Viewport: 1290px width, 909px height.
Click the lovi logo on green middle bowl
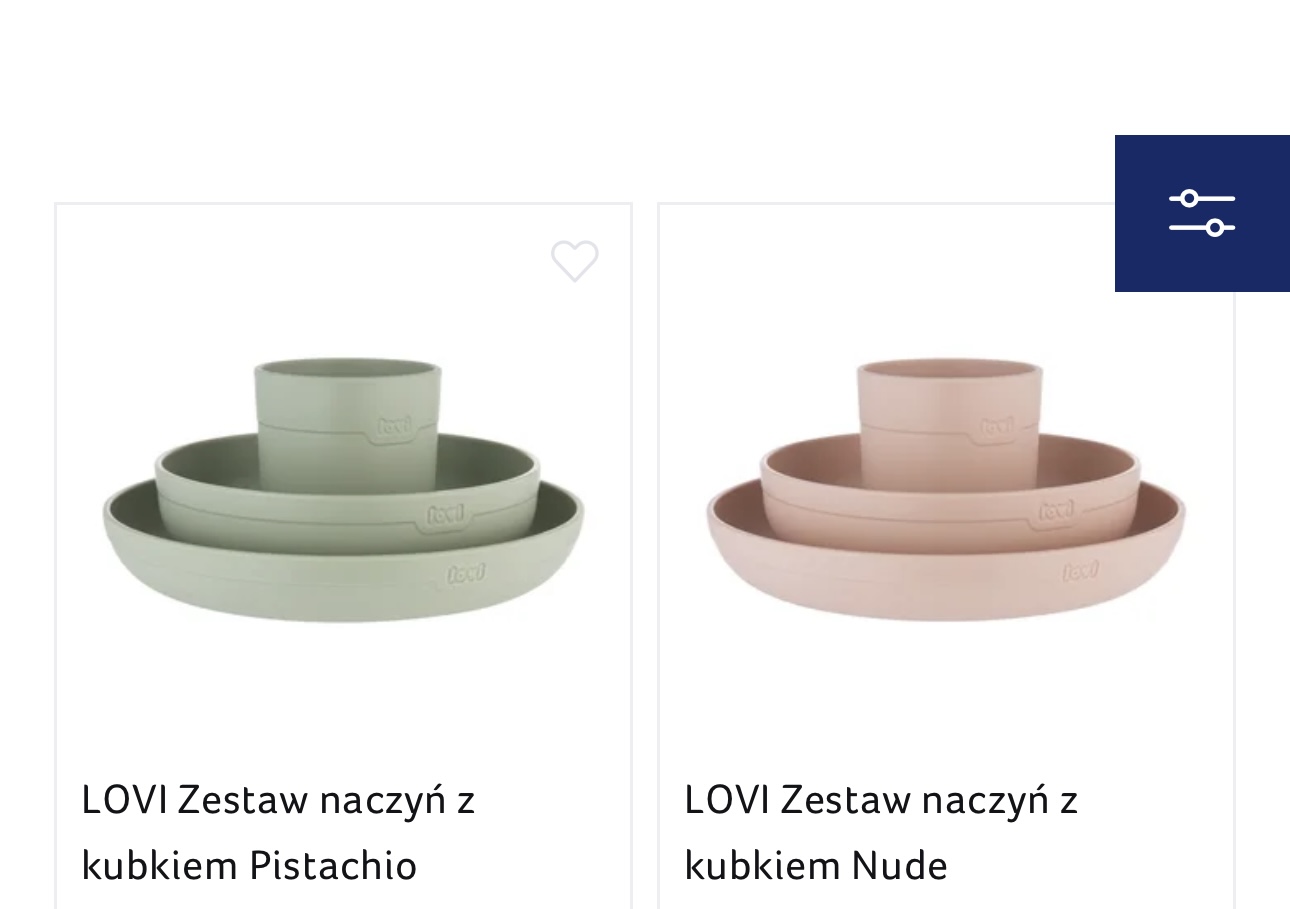pos(444,514)
